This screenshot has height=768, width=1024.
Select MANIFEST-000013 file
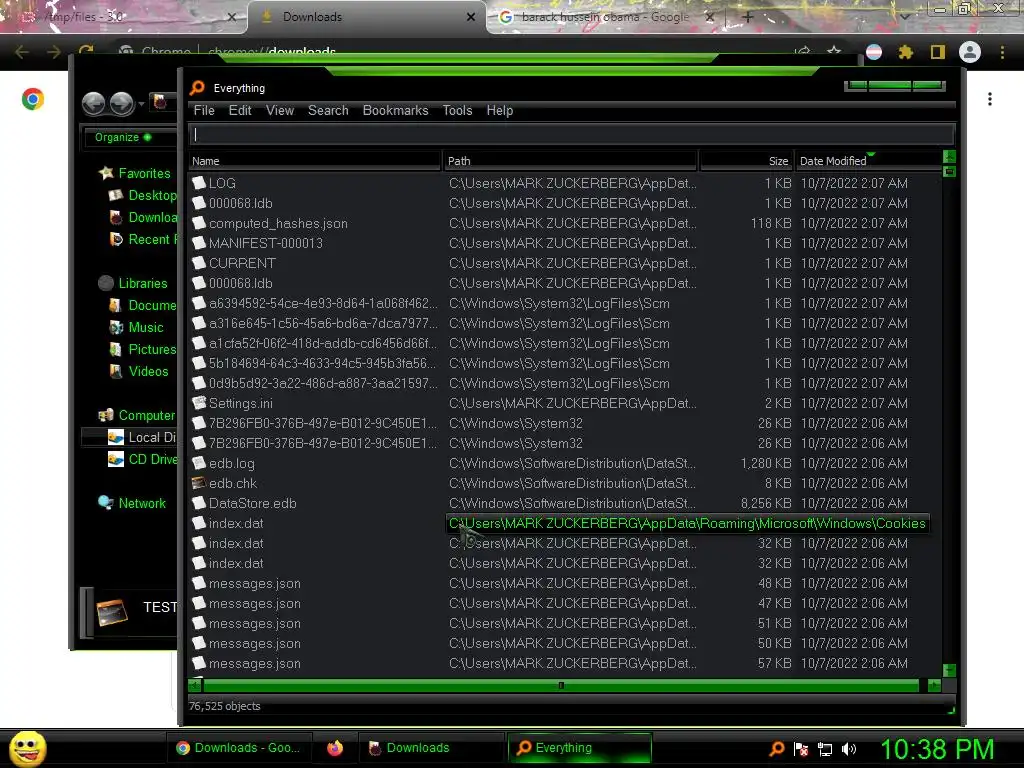point(266,243)
